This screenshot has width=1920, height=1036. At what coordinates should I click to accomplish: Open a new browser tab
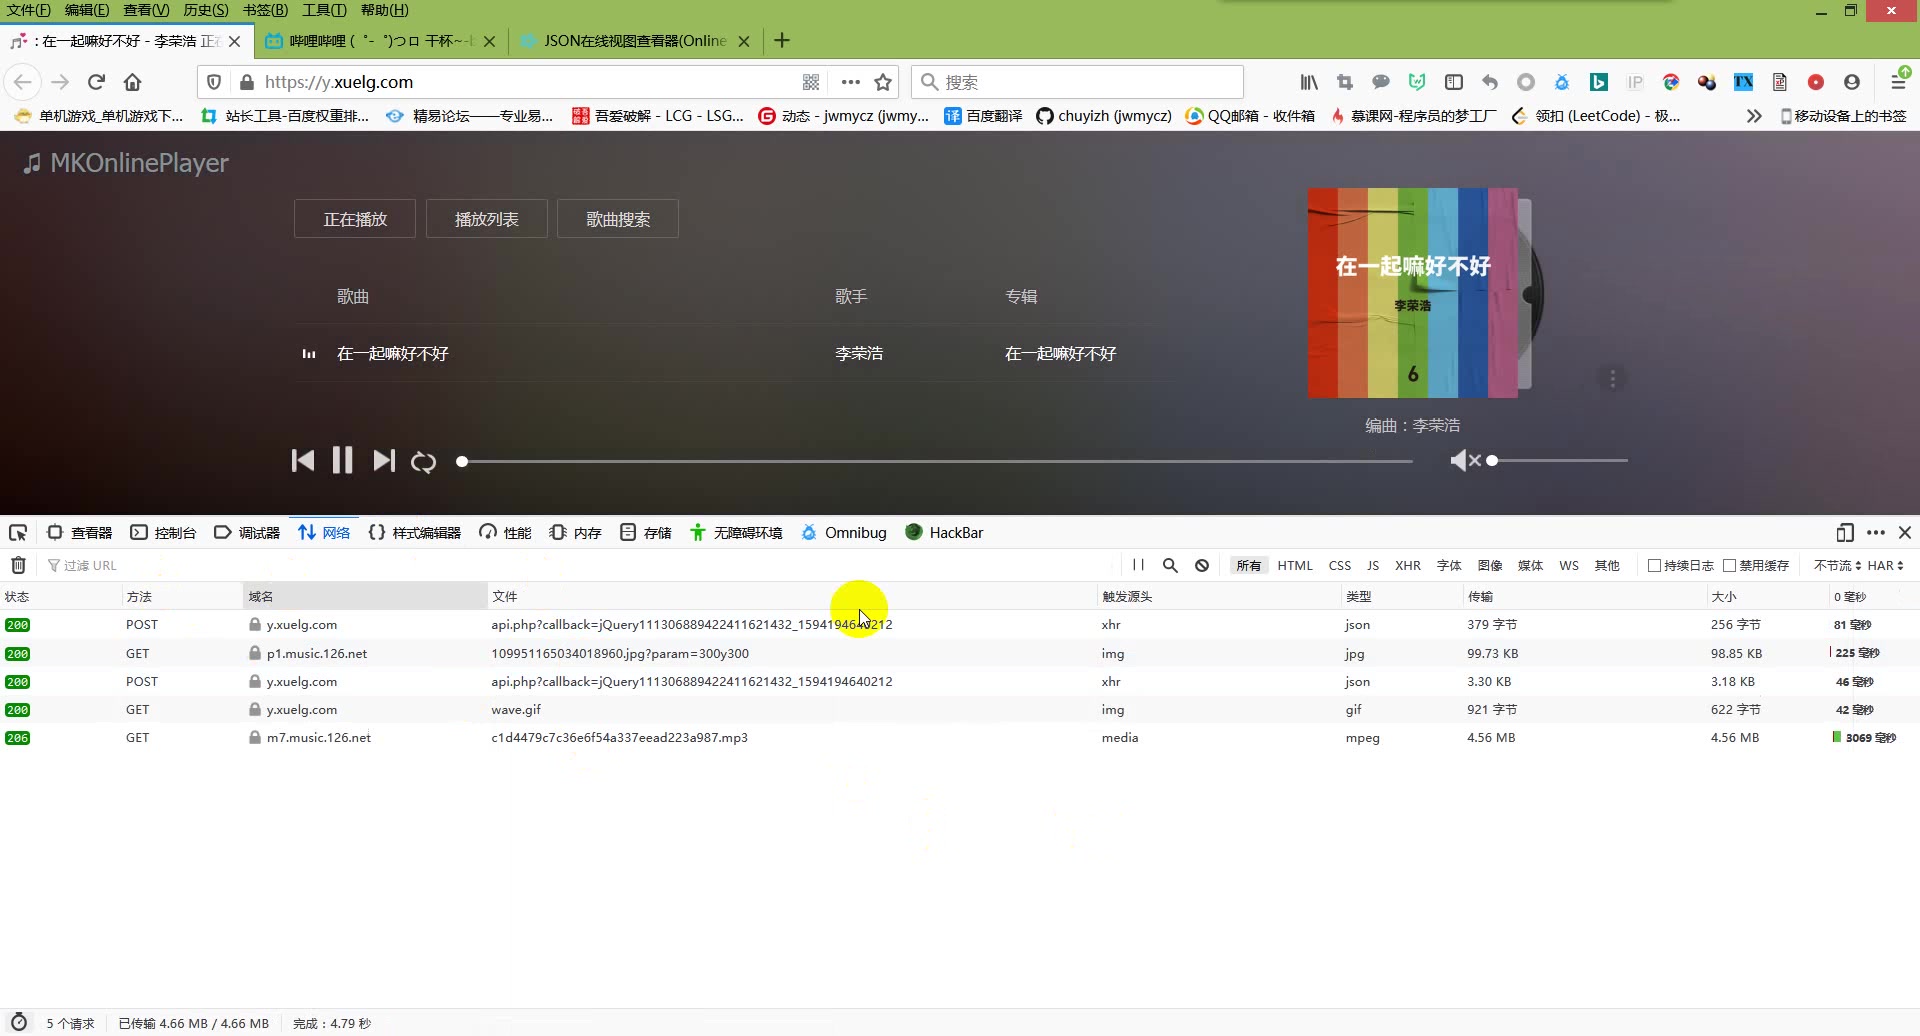[x=782, y=40]
